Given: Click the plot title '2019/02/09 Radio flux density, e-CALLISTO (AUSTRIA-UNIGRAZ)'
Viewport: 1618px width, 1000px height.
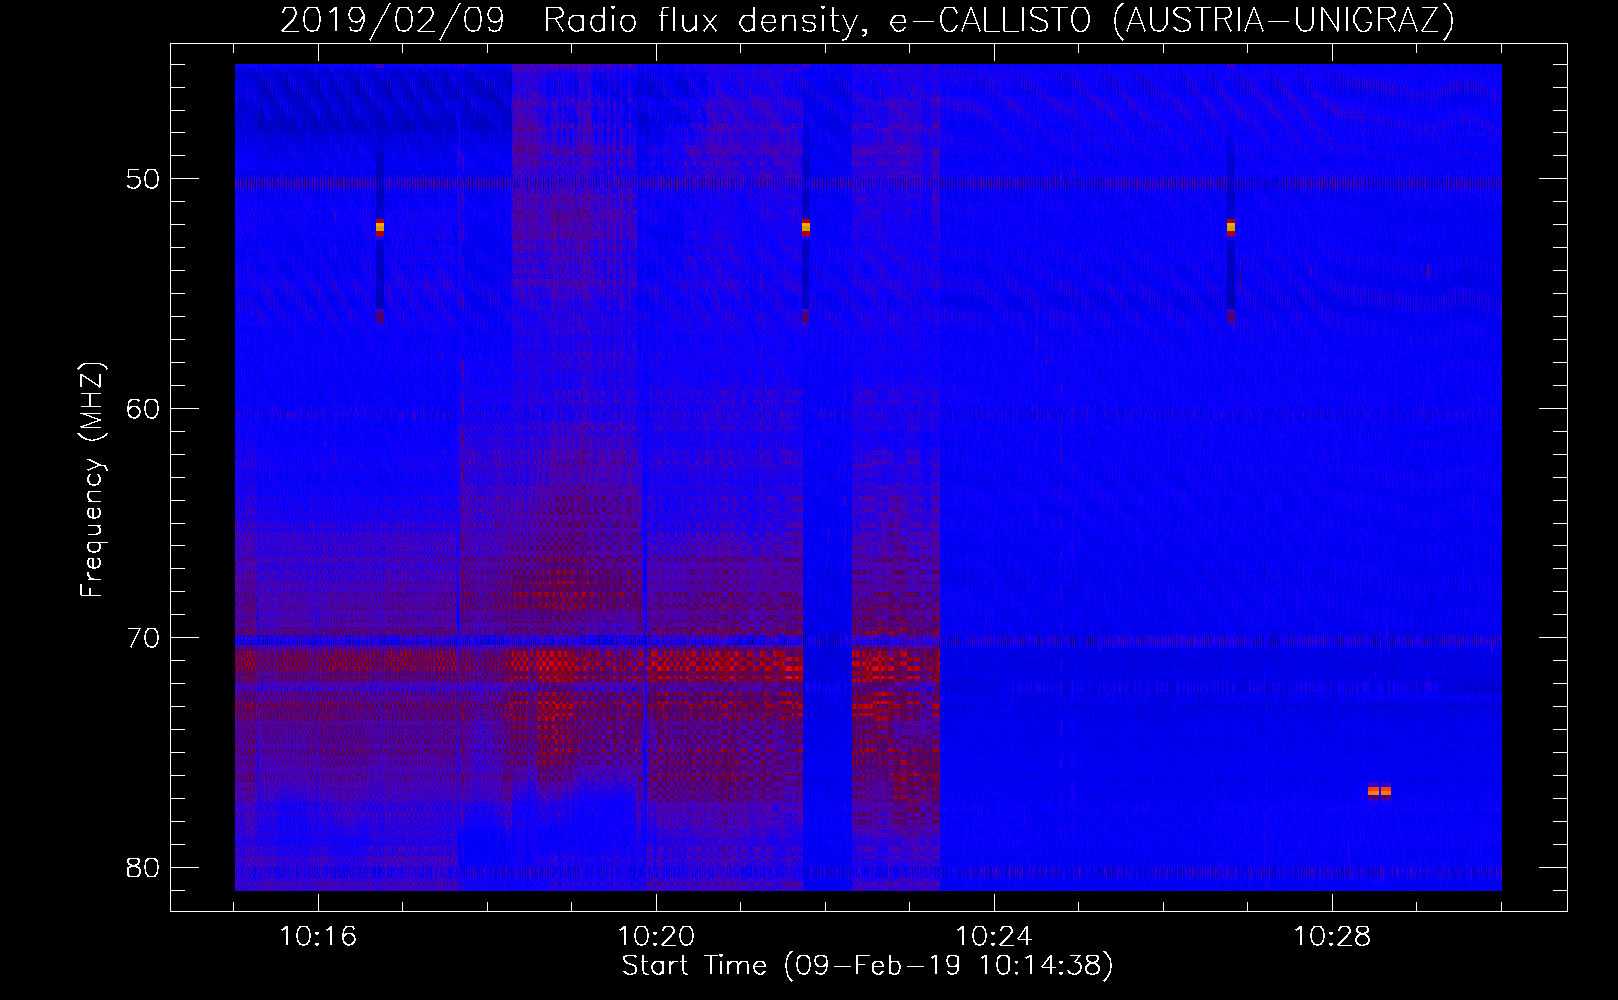Looking at the screenshot, I should [x=867, y=20].
